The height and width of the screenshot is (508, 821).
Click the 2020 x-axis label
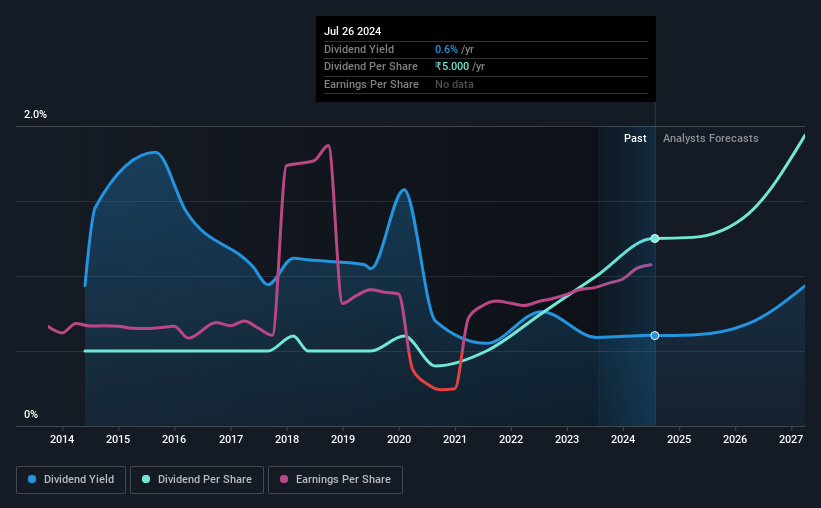pyautogui.click(x=399, y=439)
